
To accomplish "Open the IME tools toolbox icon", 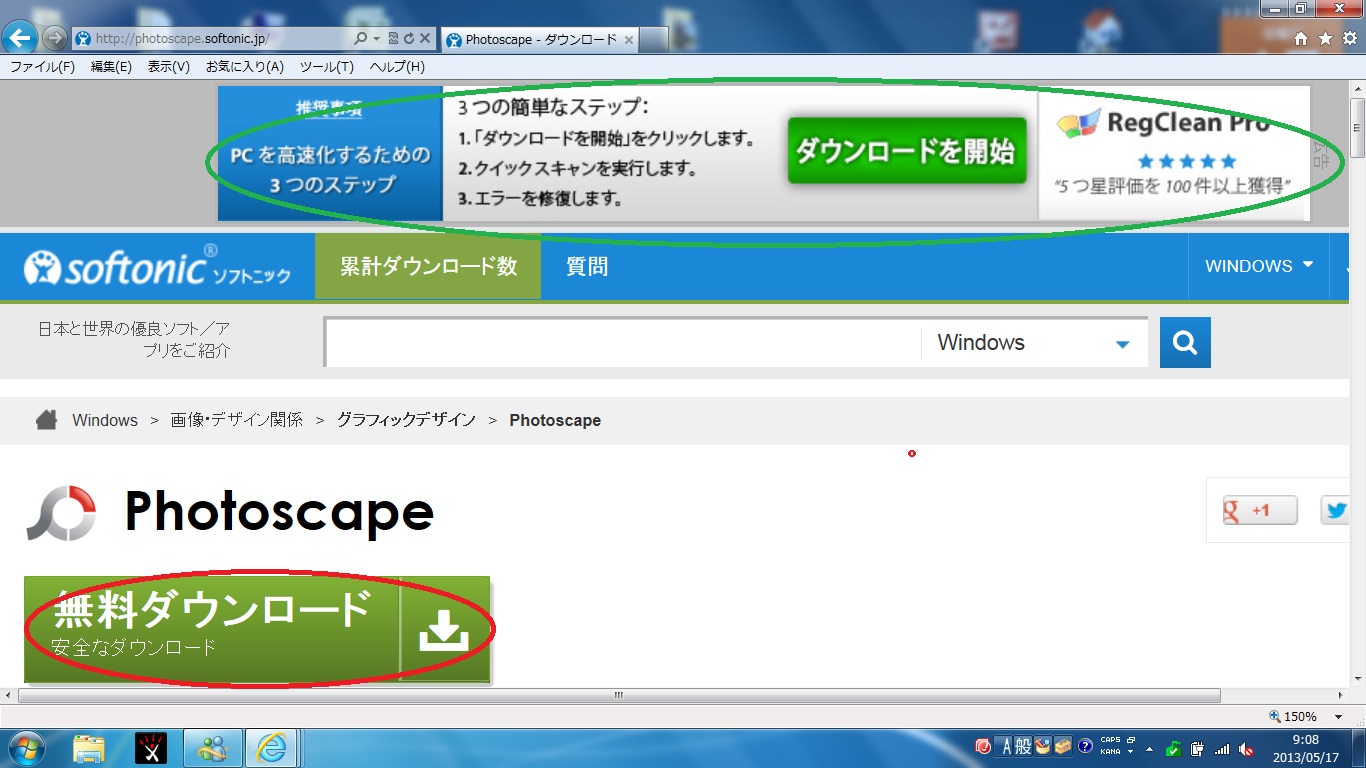I will pyautogui.click(x=1063, y=747).
